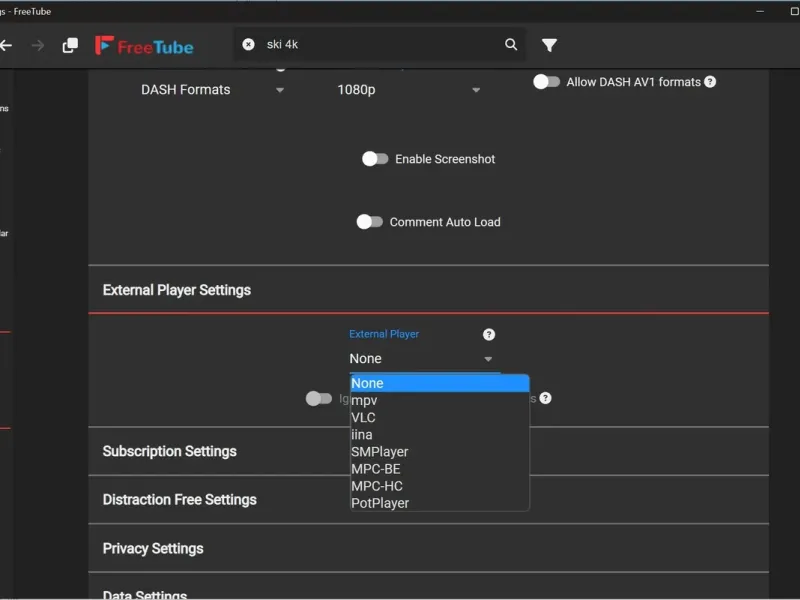Viewport: 800px width, 600px height.
Task: Turn on Comment Auto Load
Action: (x=369, y=222)
